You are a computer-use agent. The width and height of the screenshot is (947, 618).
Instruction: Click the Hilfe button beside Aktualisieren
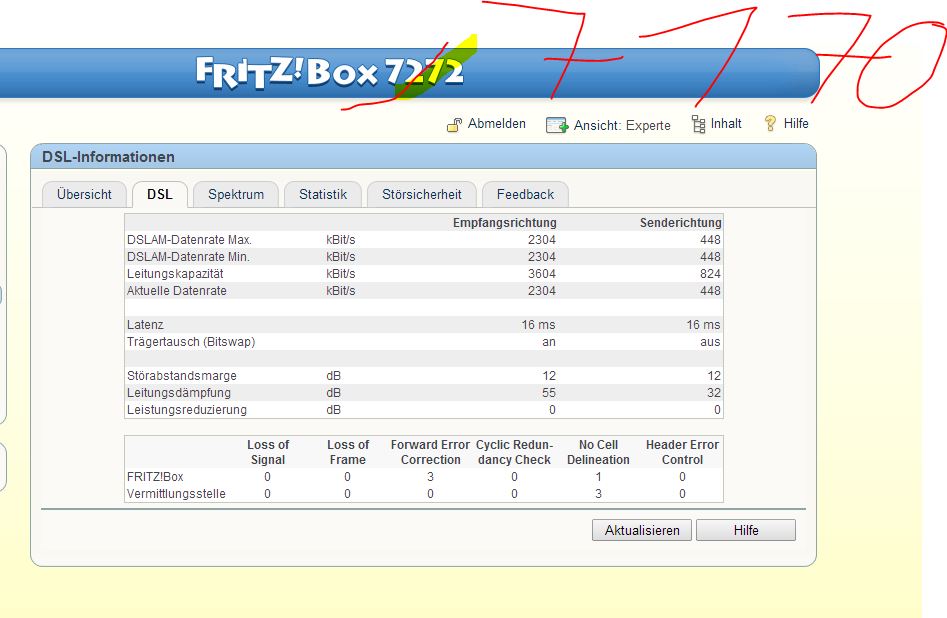pos(746,530)
